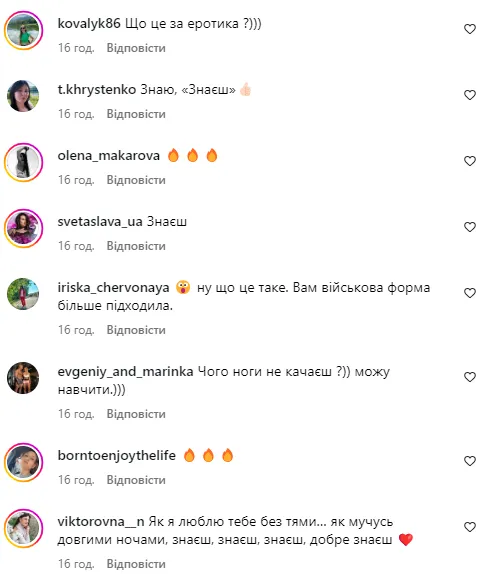Visit evgeniy_and_marinka profile via username
Screen dimensions: 483x574
pyautogui.click(x=125, y=372)
